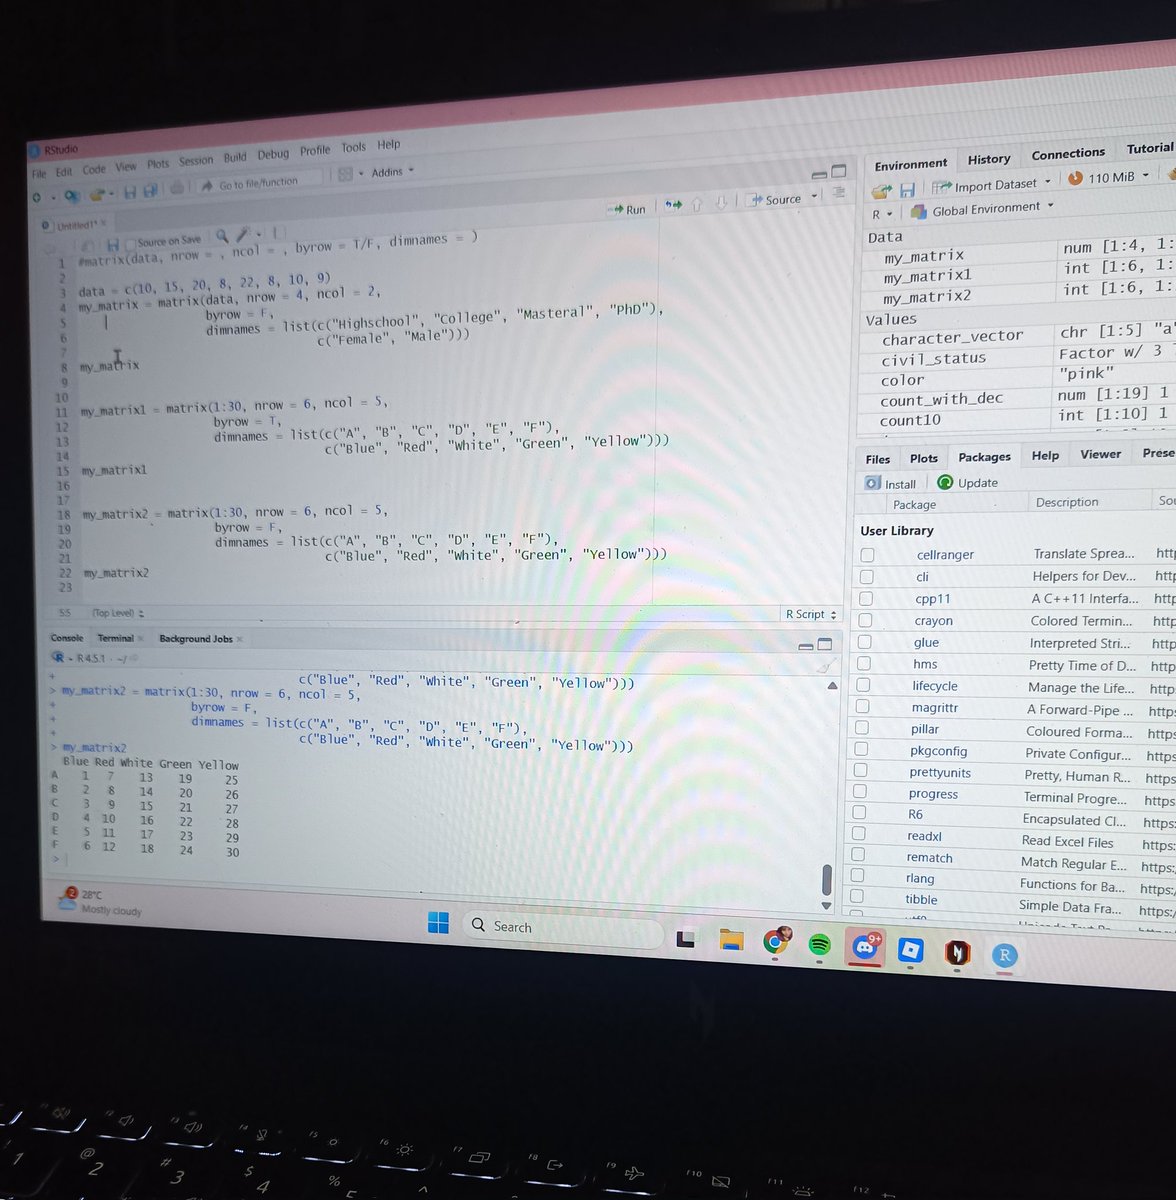The image size is (1176, 1200).
Task: Click the Go to file/function field
Action: (x=259, y=183)
